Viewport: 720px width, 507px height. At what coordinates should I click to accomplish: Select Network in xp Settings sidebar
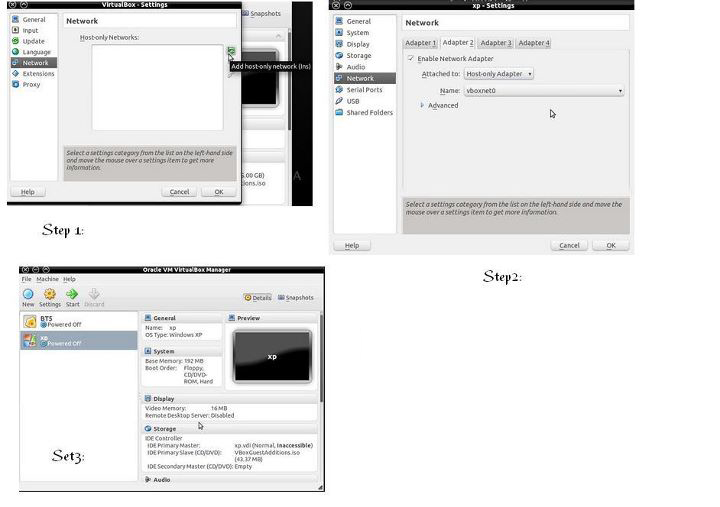365,78
